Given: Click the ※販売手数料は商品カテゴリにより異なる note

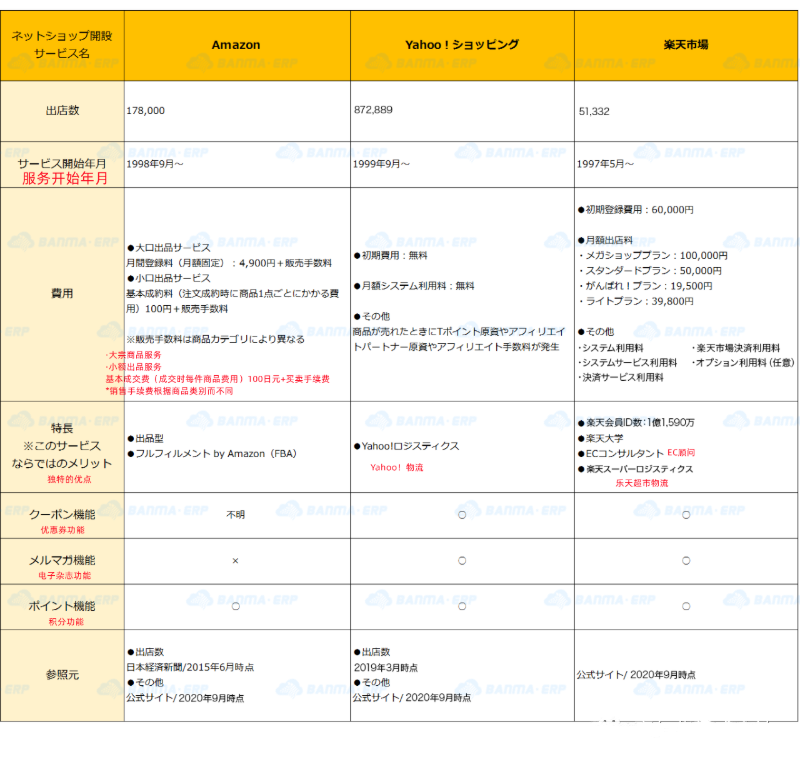Looking at the screenshot, I should pyautogui.click(x=215, y=339).
